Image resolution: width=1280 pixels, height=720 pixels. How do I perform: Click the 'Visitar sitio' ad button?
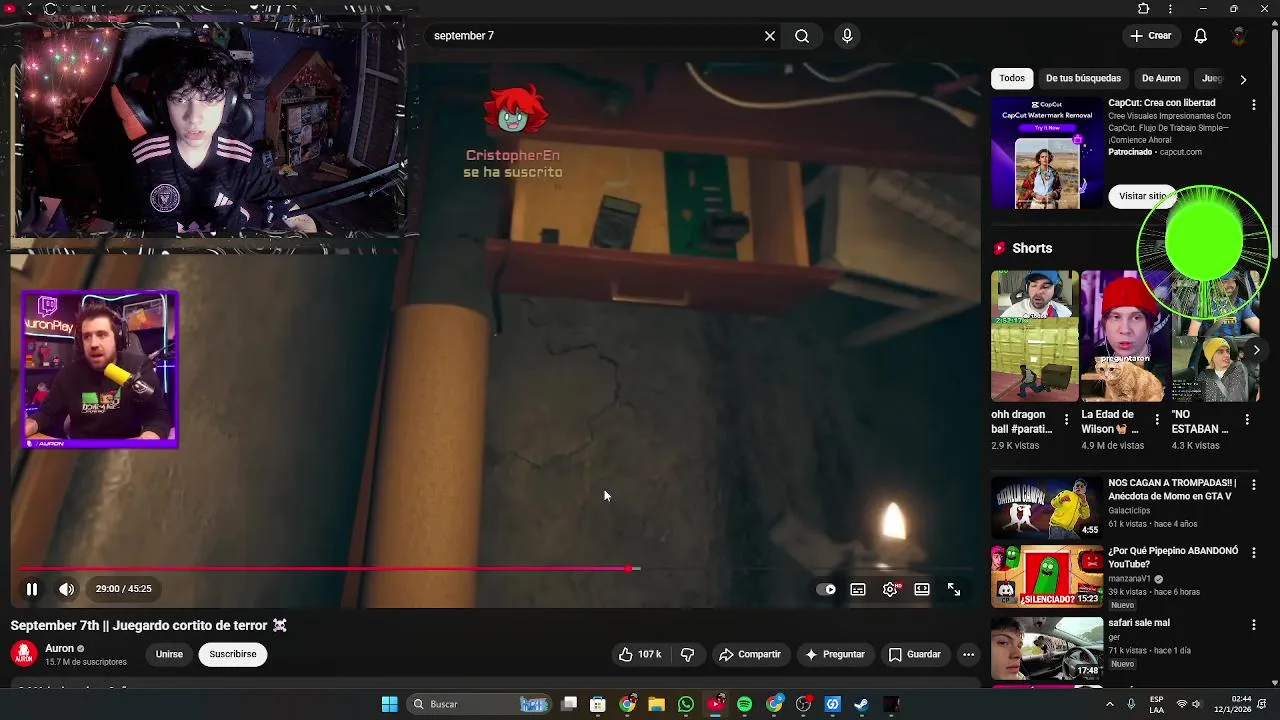click(x=1140, y=196)
